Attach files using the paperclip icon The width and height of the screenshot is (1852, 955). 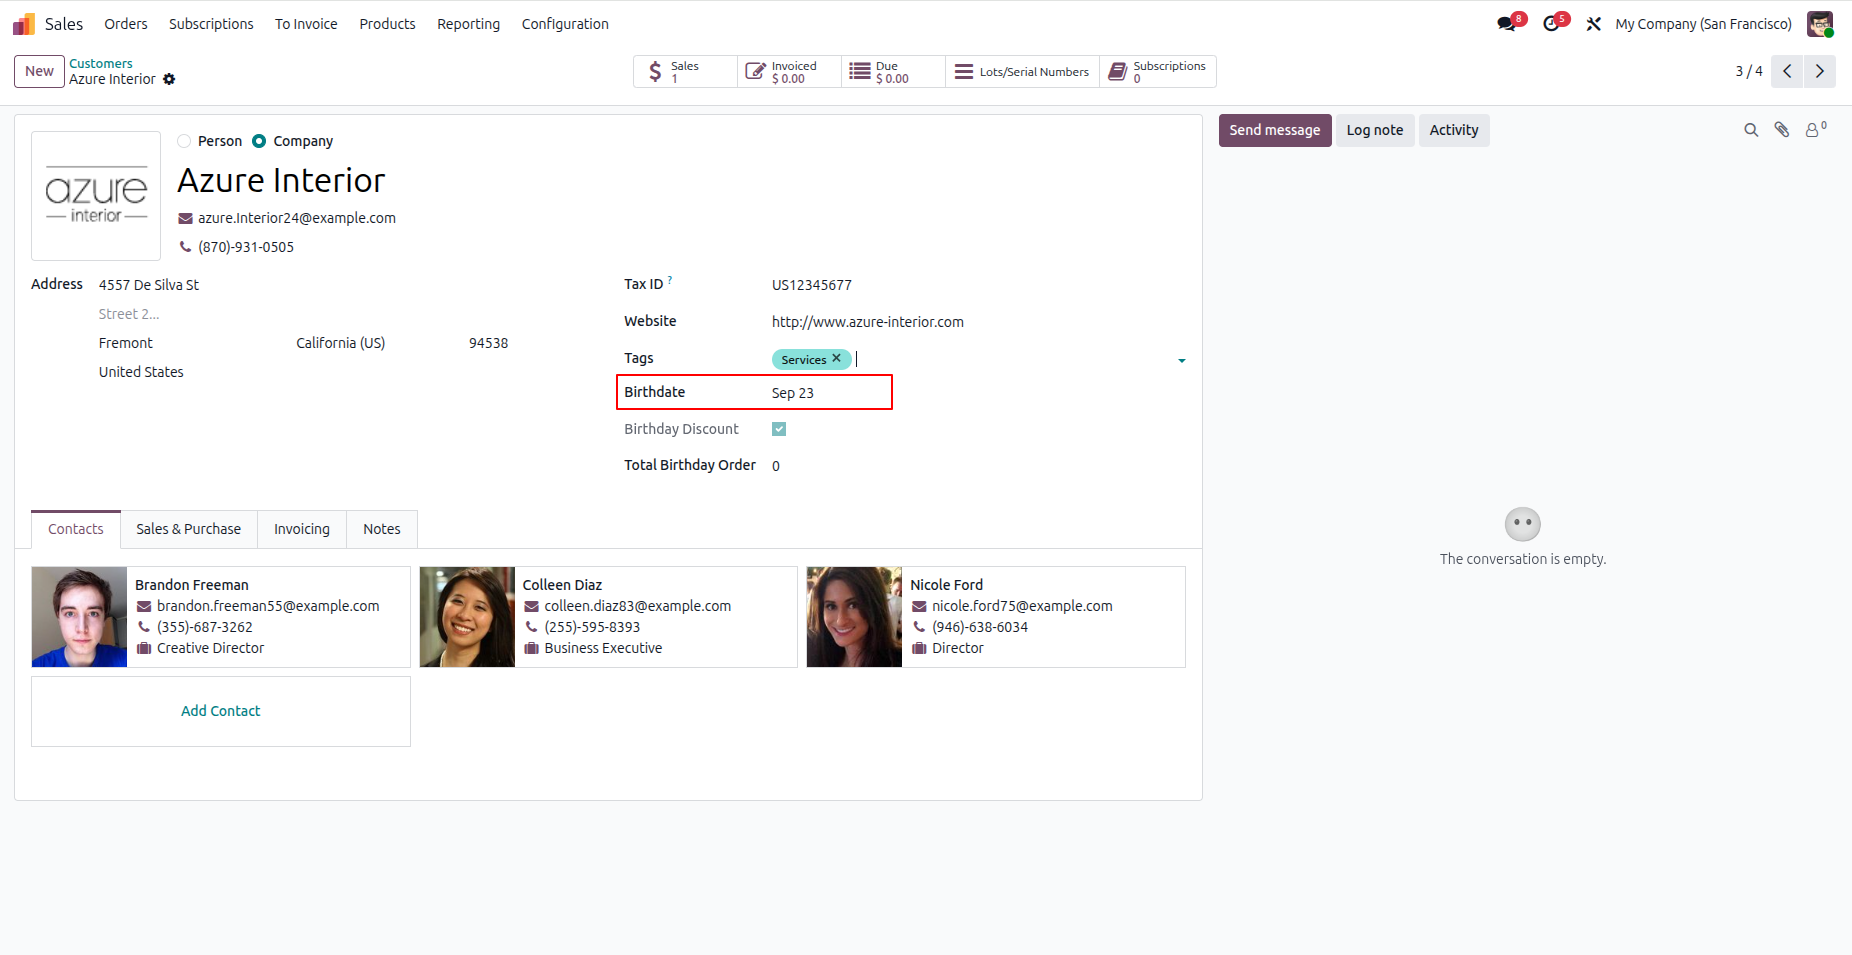(1782, 130)
